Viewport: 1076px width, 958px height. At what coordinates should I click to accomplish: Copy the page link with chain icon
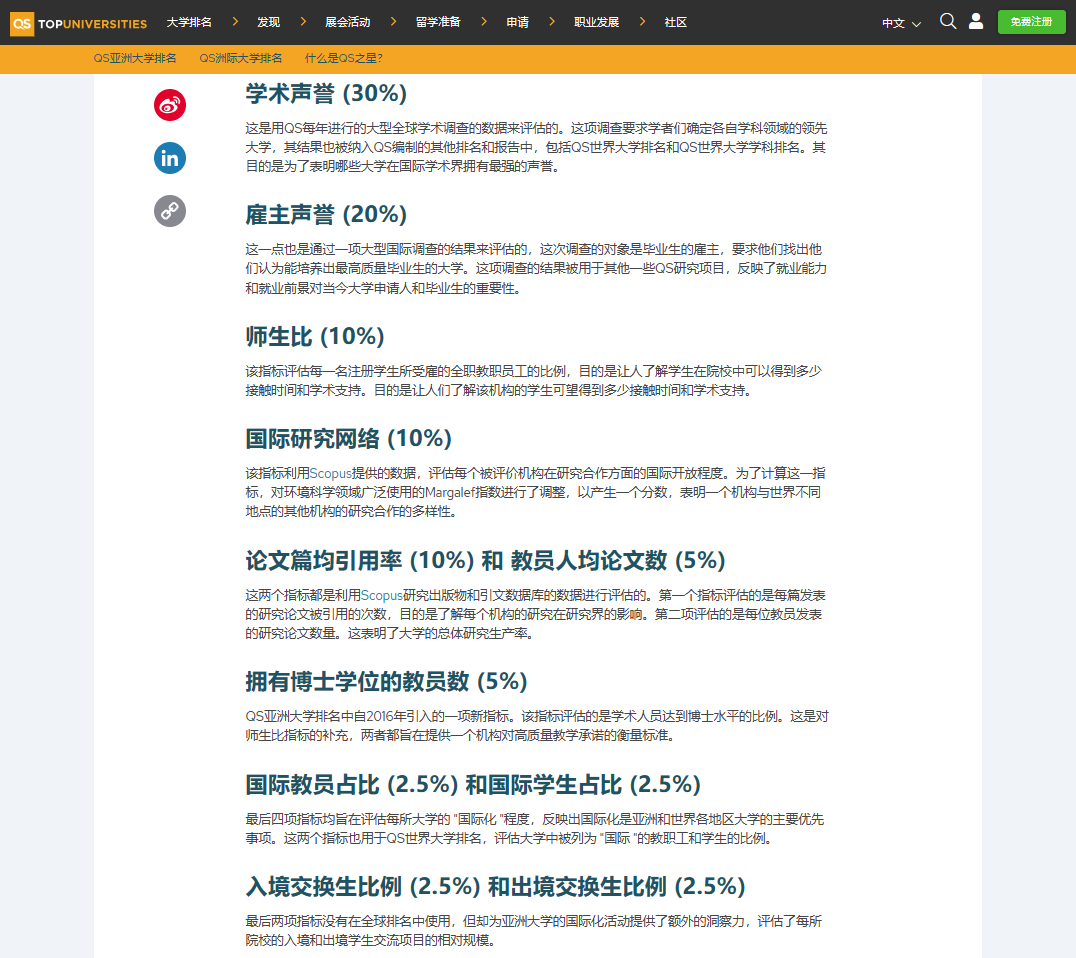tap(169, 211)
